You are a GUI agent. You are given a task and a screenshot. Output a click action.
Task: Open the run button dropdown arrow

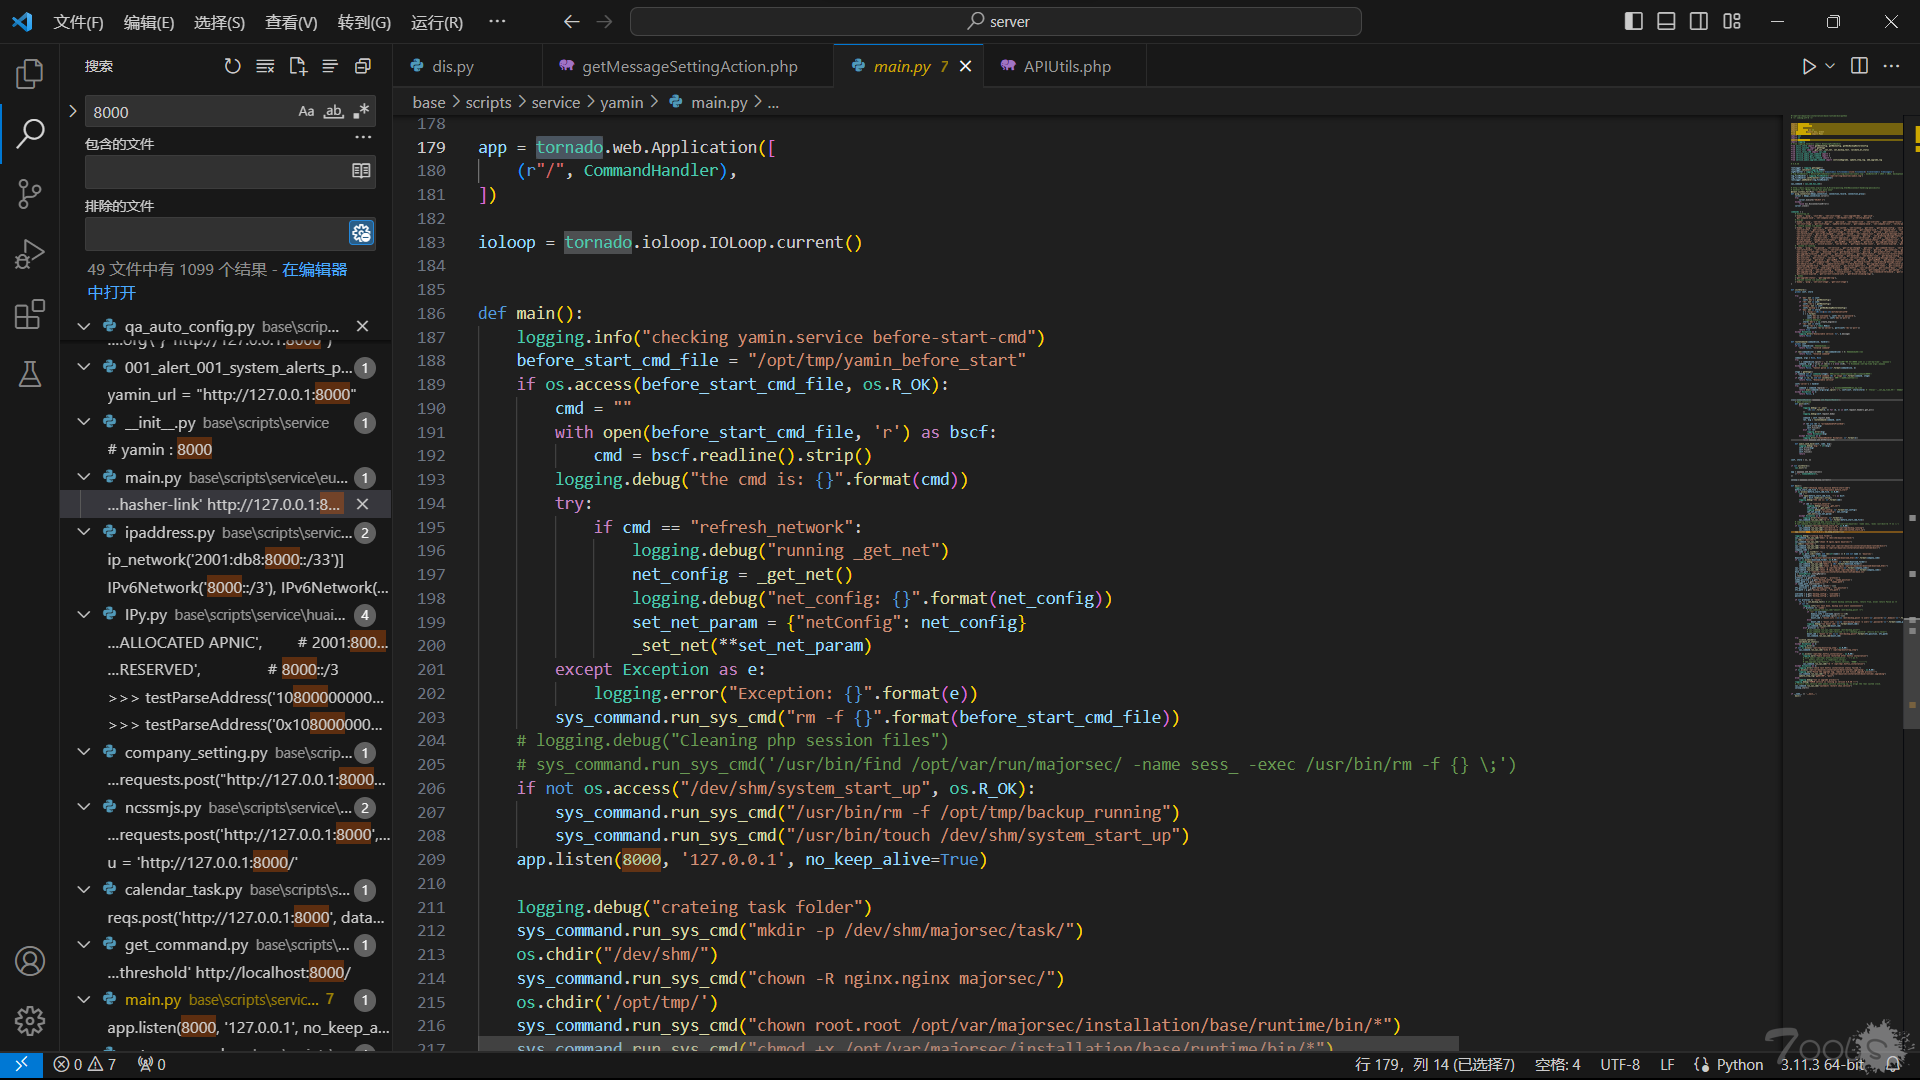click(1830, 66)
